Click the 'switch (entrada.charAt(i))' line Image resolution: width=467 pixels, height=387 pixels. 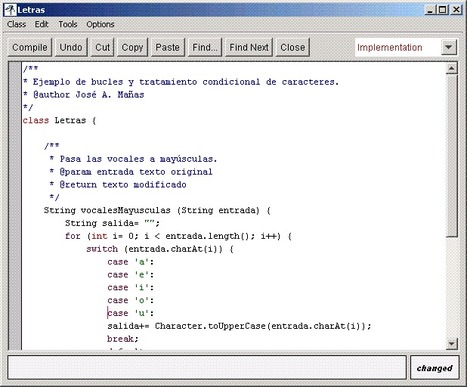click(x=160, y=249)
